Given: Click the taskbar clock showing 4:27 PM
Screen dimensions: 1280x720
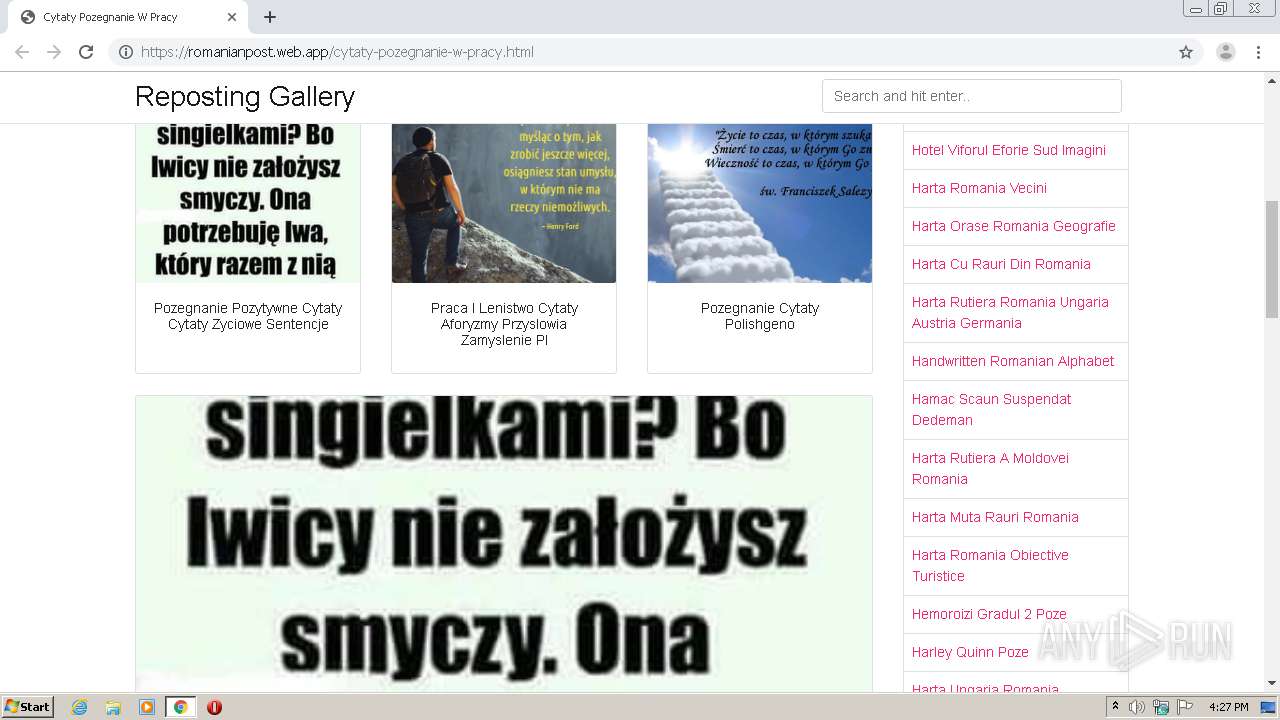Looking at the screenshot, I should coord(1229,707).
